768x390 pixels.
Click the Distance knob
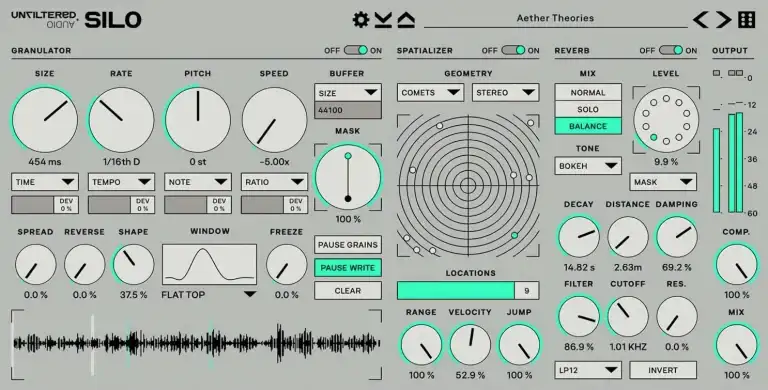[627, 237]
